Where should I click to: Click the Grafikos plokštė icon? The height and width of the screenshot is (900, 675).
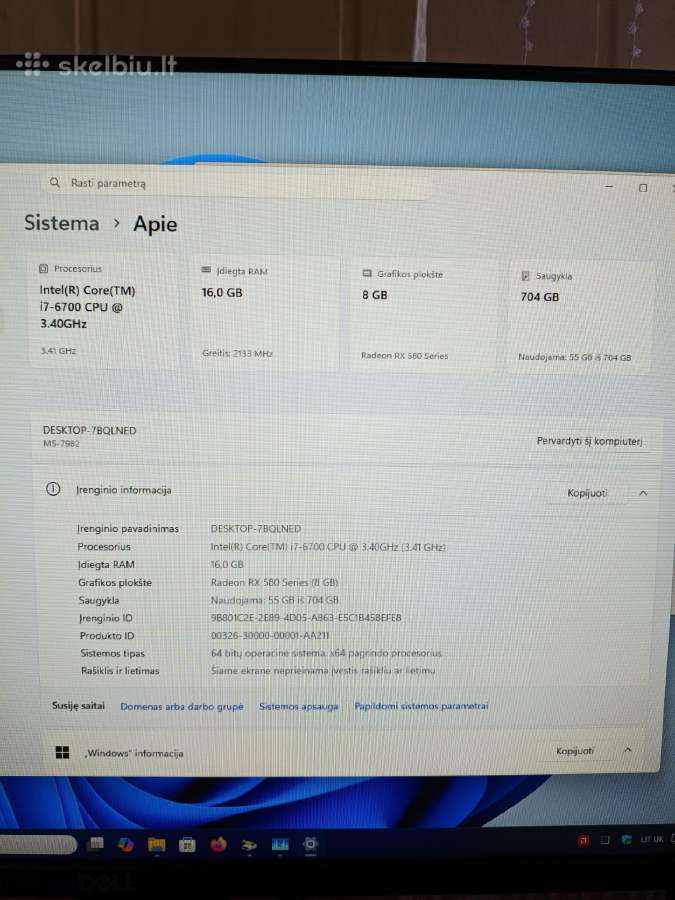(x=367, y=274)
